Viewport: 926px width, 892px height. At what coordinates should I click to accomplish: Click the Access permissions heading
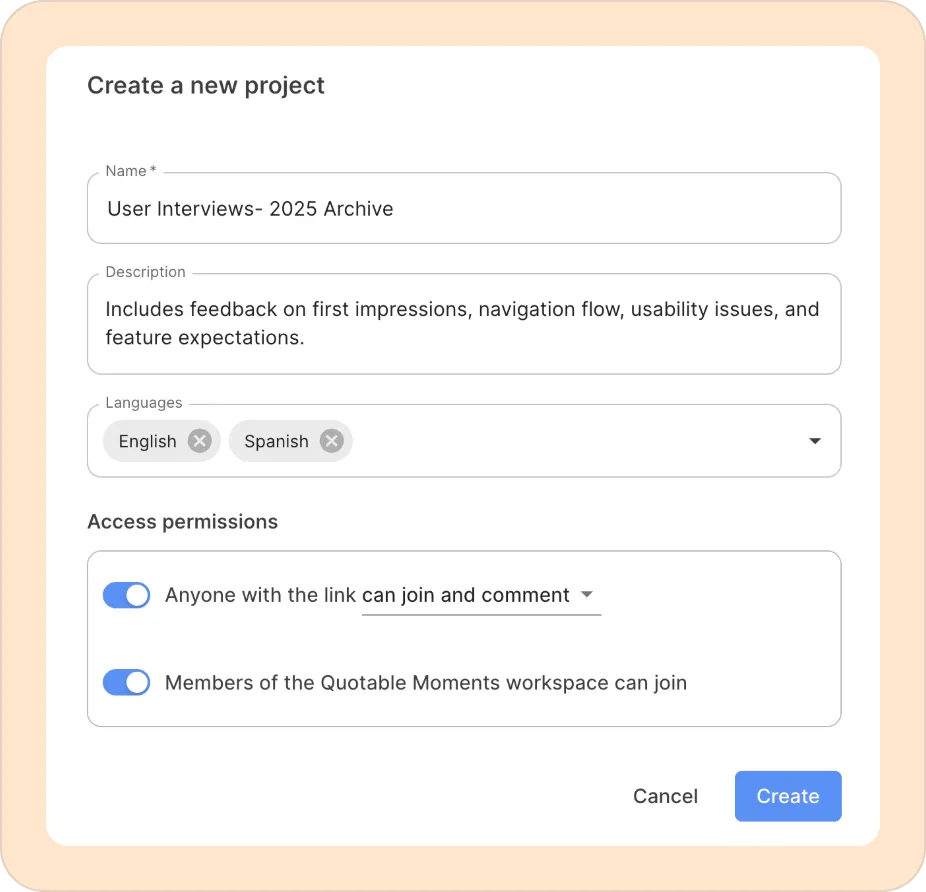tap(182, 522)
